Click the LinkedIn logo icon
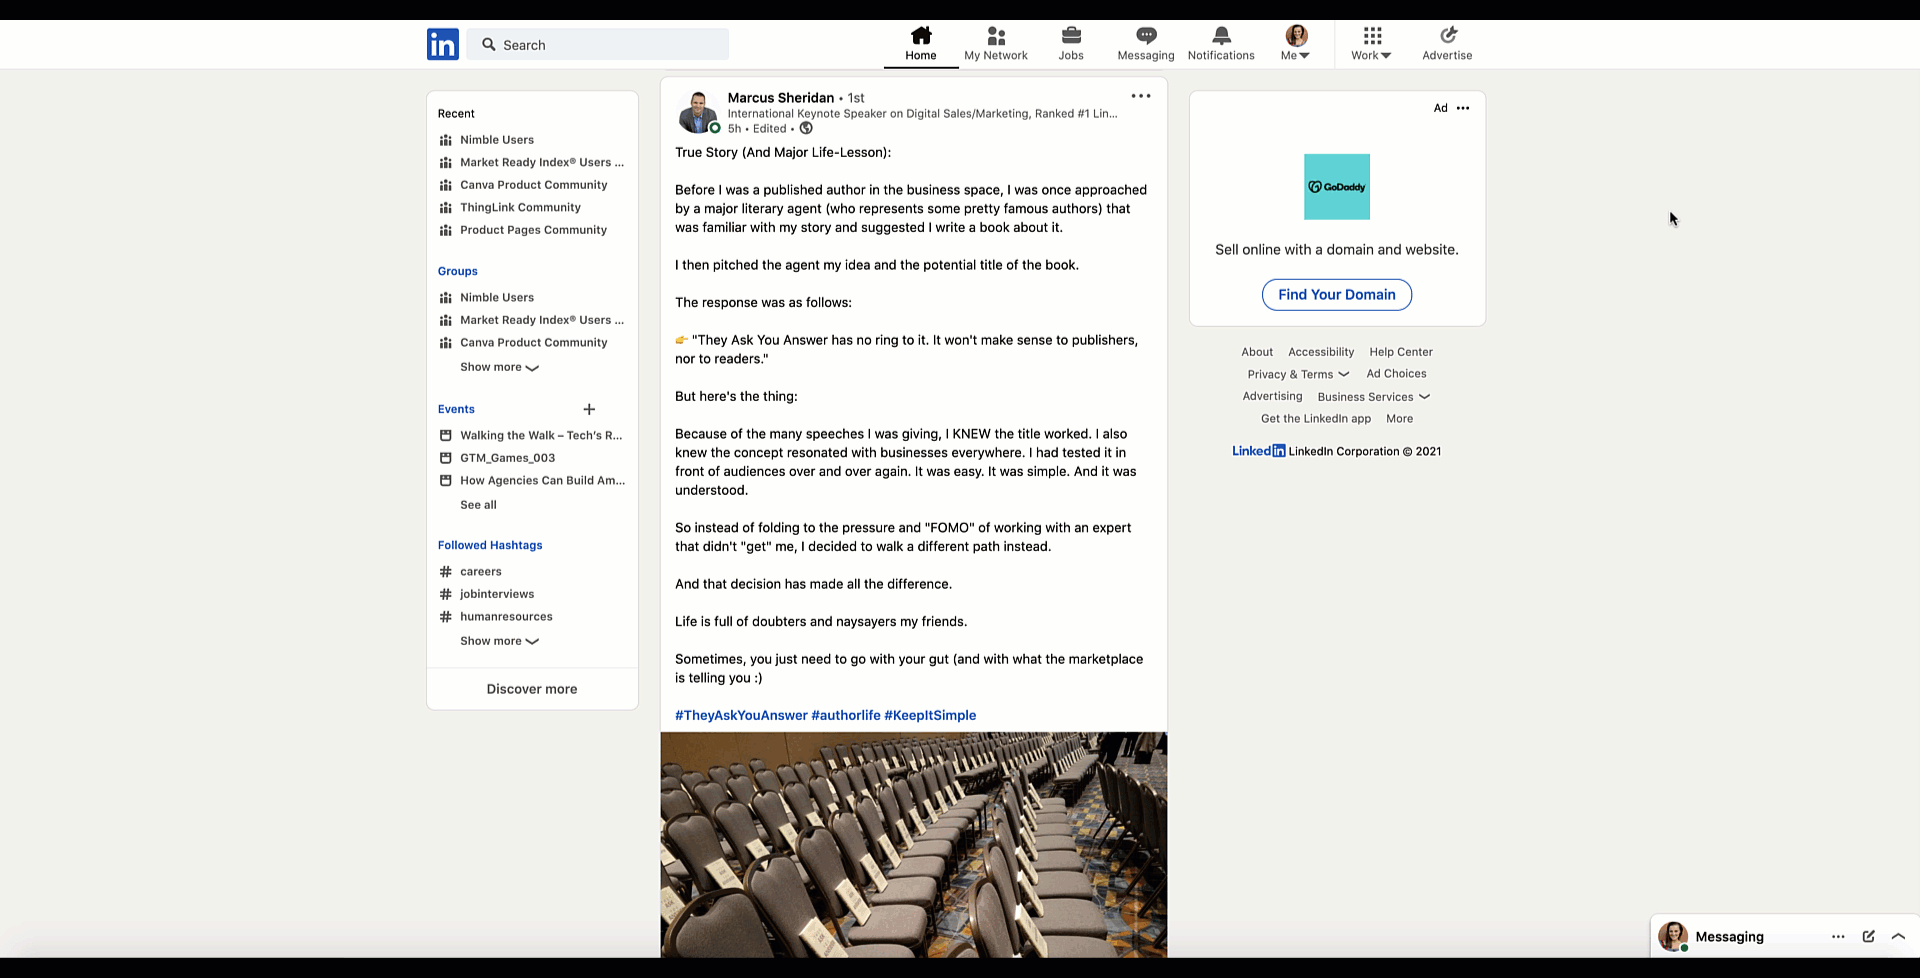 tap(442, 45)
